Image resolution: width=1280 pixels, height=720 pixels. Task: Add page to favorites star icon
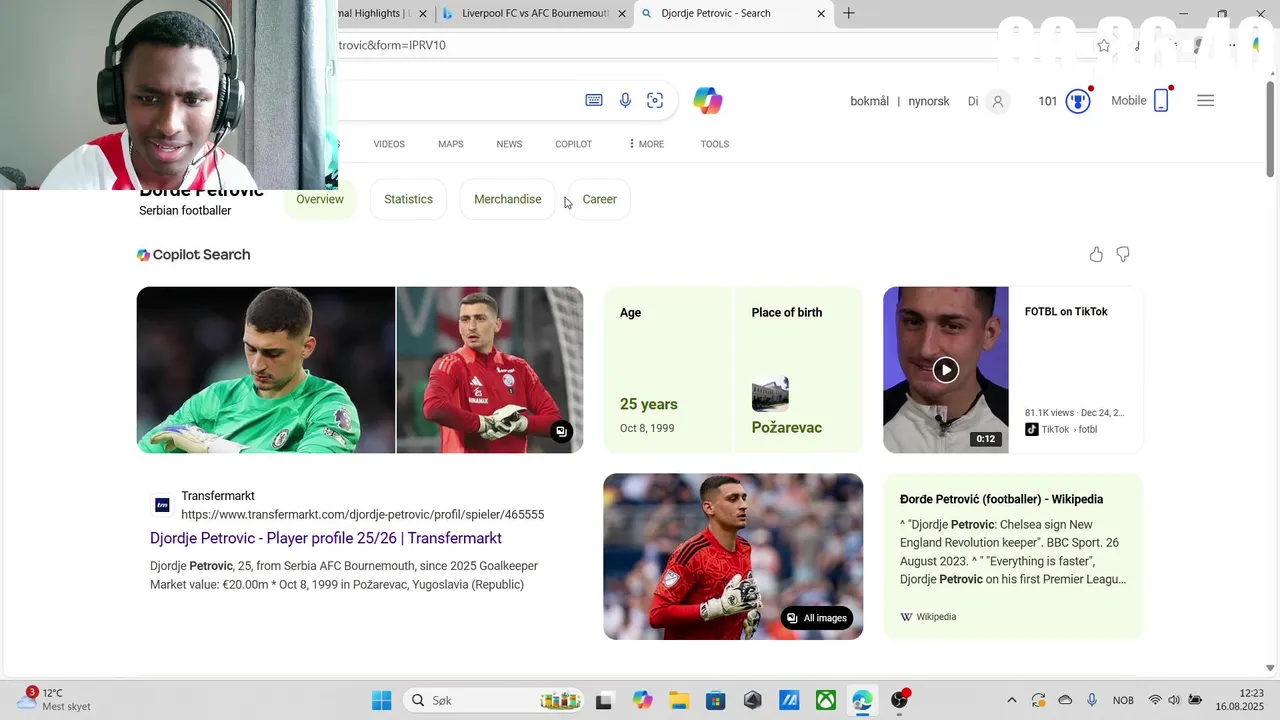point(1103,45)
